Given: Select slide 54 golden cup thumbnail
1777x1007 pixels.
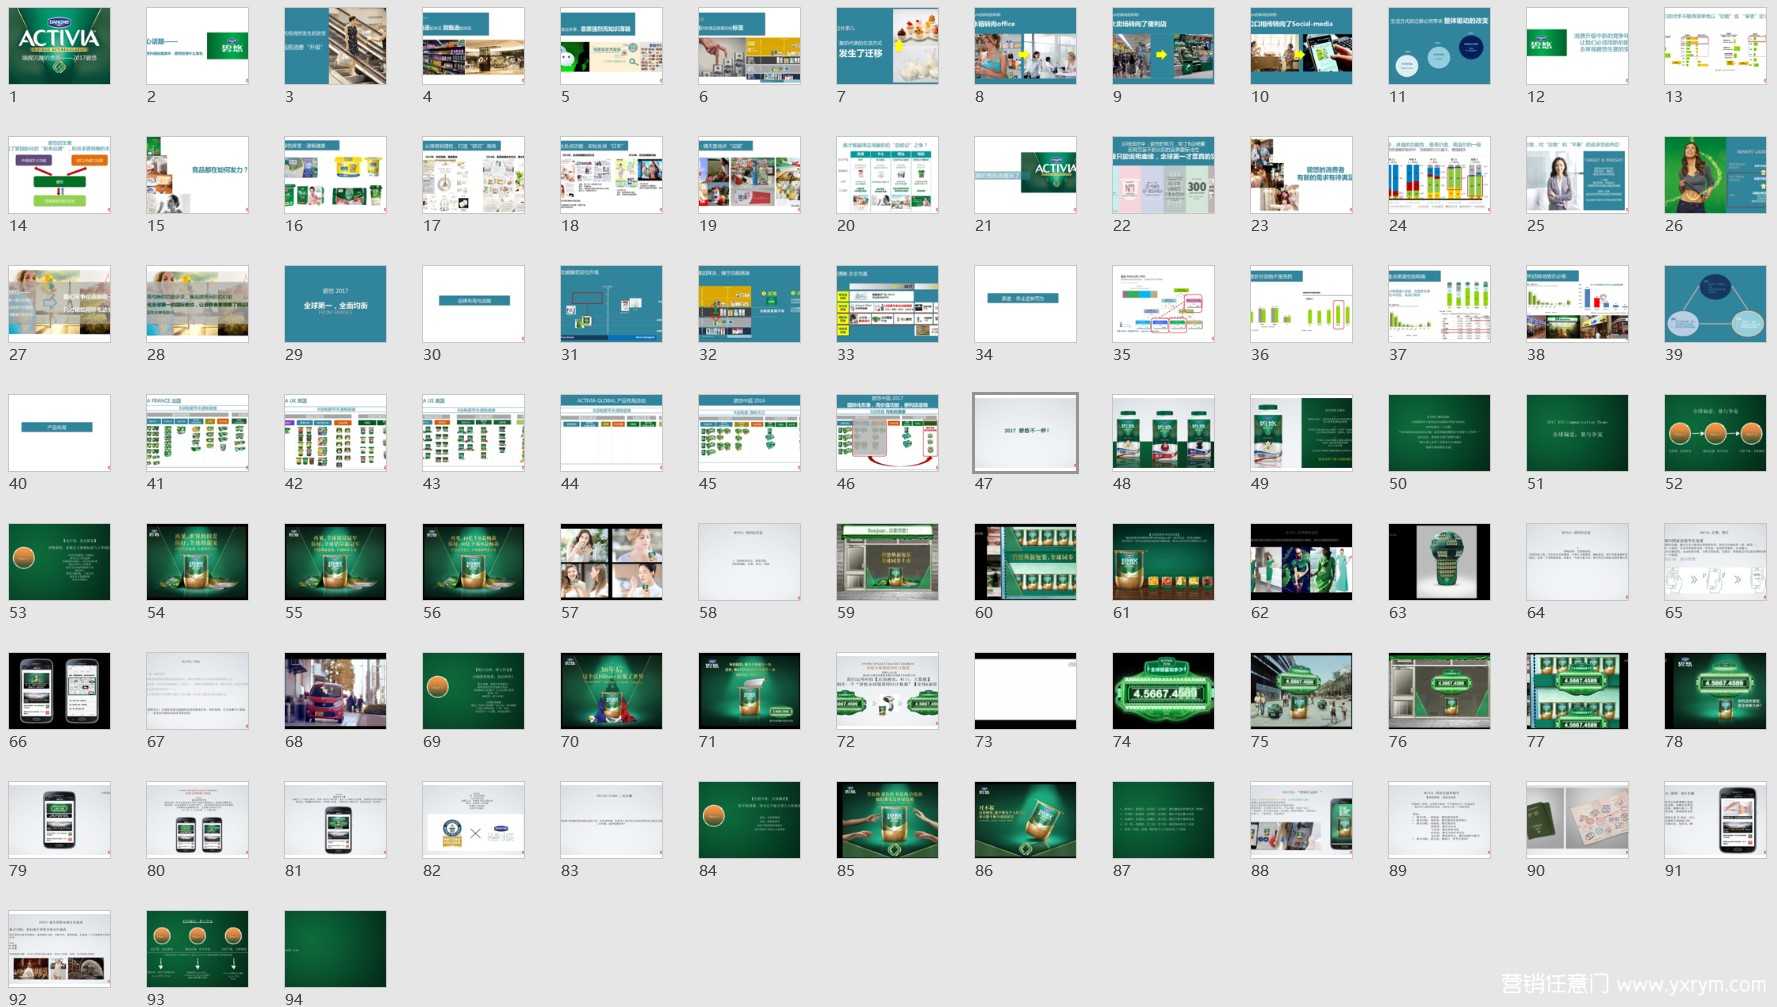Looking at the screenshot, I should [x=198, y=562].
